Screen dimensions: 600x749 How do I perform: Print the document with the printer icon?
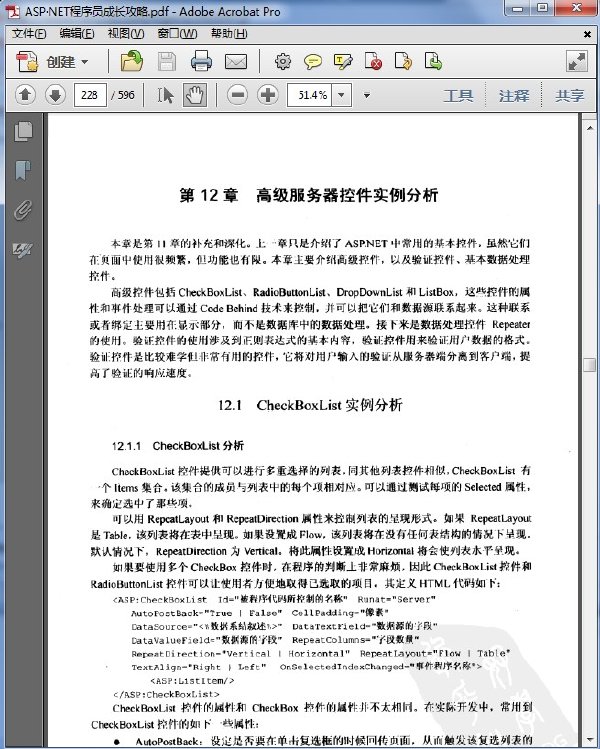coord(201,62)
